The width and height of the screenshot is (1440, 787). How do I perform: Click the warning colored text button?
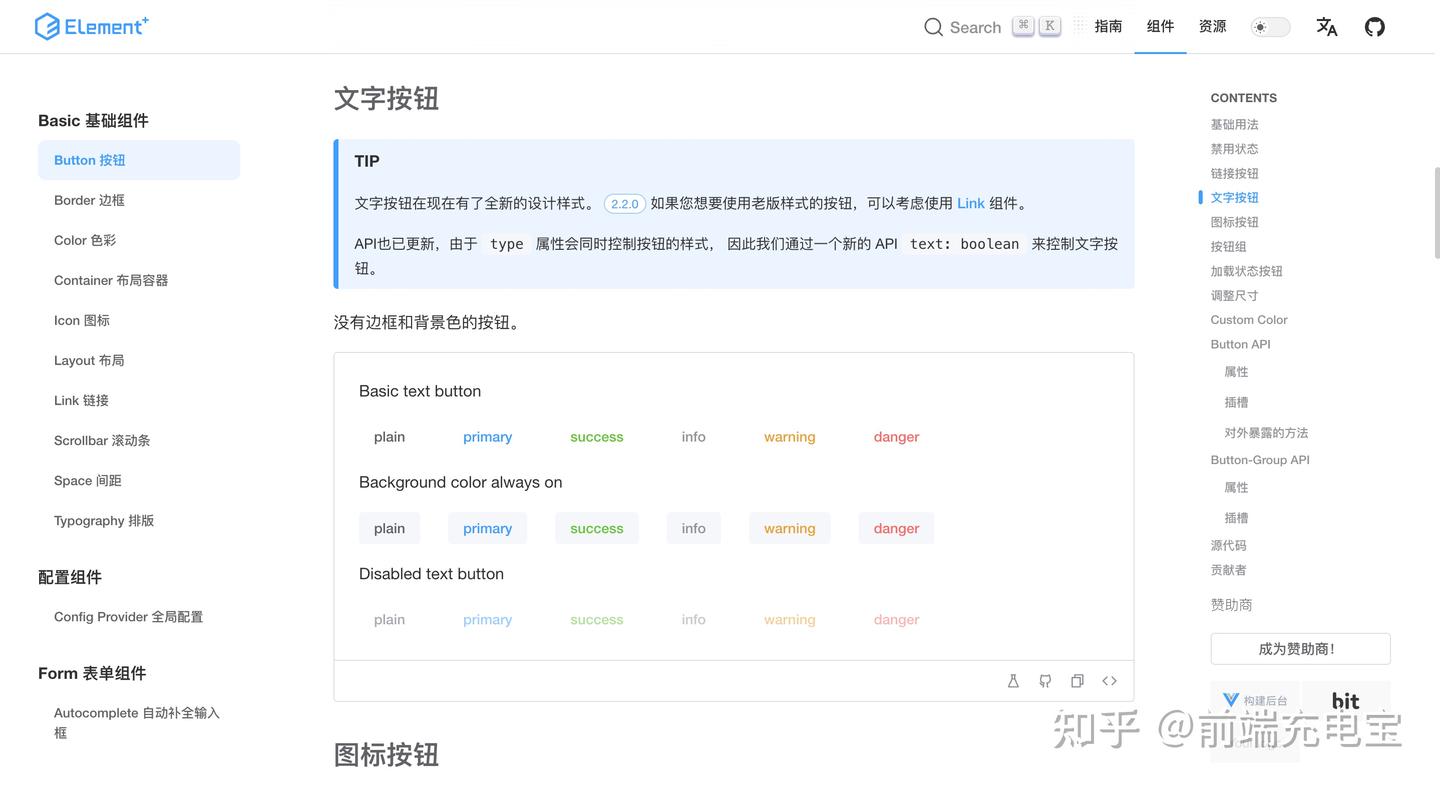click(789, 436)
